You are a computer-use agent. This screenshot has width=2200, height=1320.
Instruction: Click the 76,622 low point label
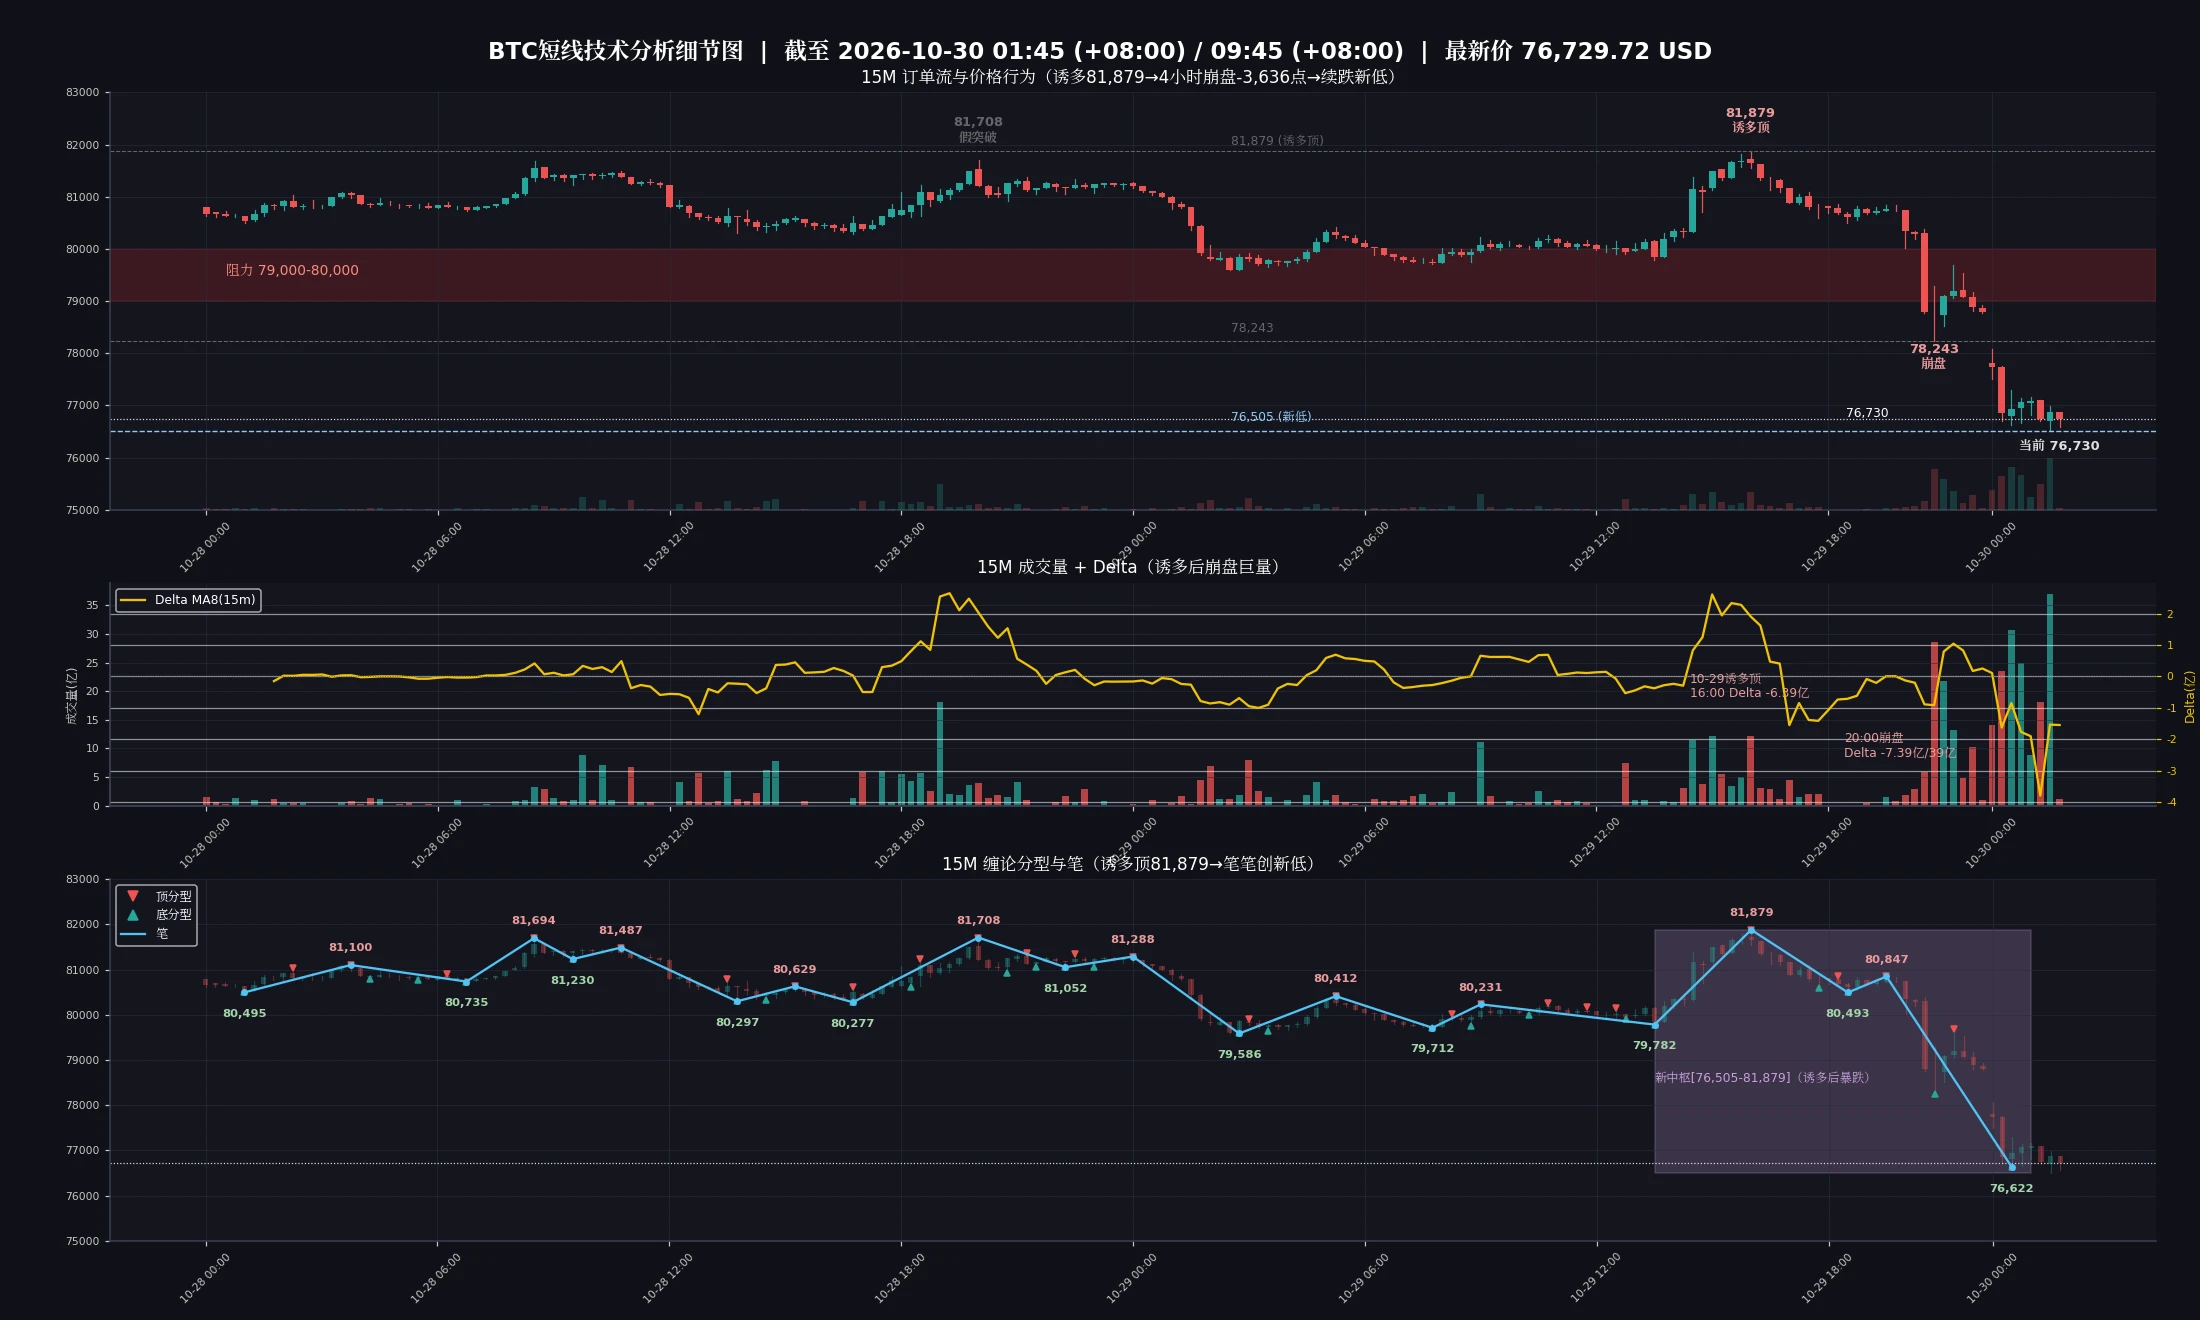[2011, 1188]
